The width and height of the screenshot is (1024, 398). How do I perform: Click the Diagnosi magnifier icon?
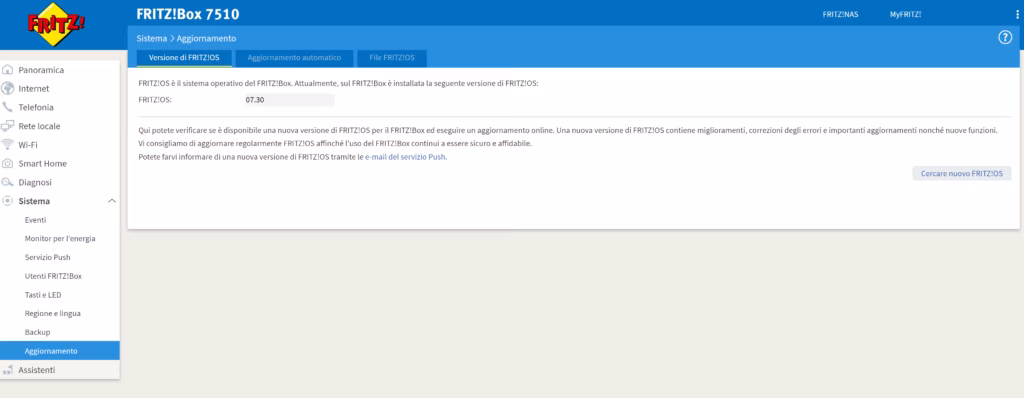[x=8, y=182]
